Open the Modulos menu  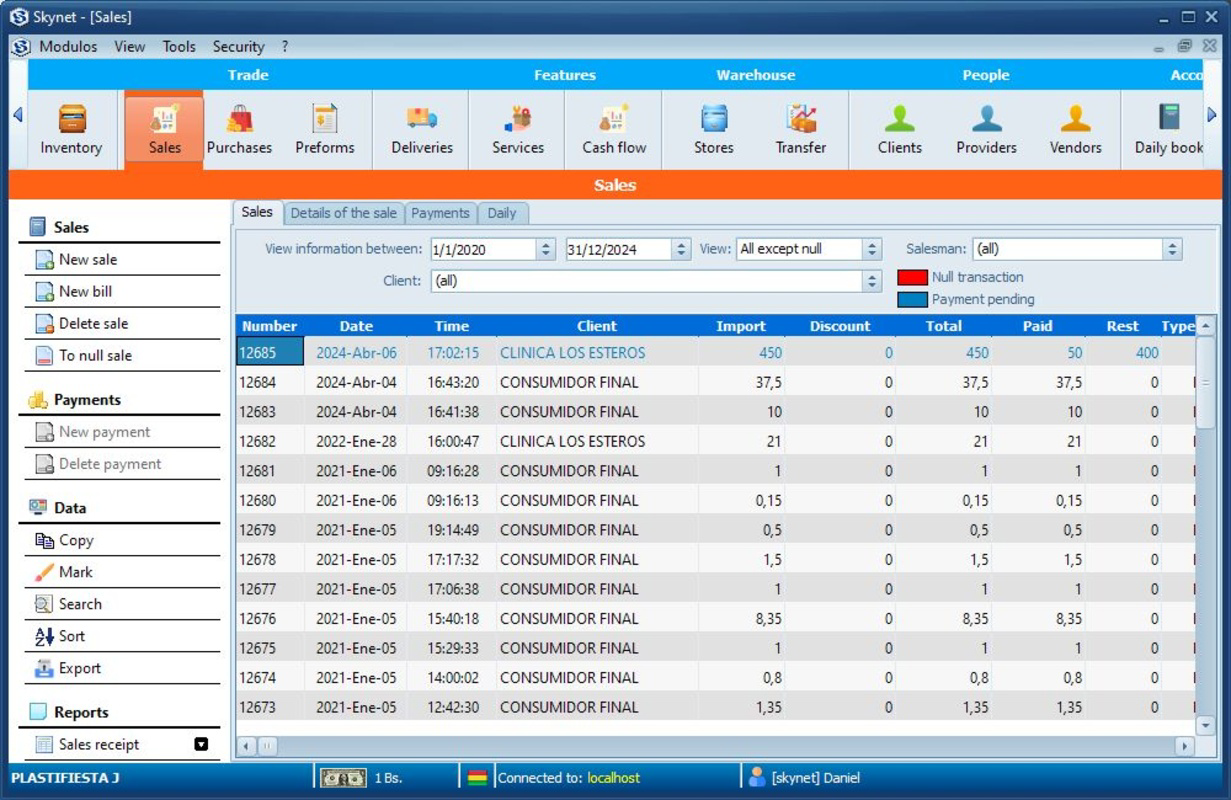coord(68,46)
